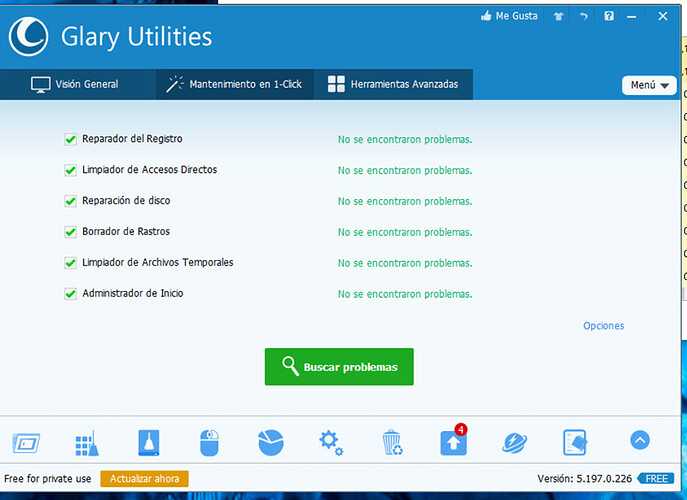This screenshot has width=687, height=500.
Task: Open software update icon with badge 4
Action: [x=453, y=440]
